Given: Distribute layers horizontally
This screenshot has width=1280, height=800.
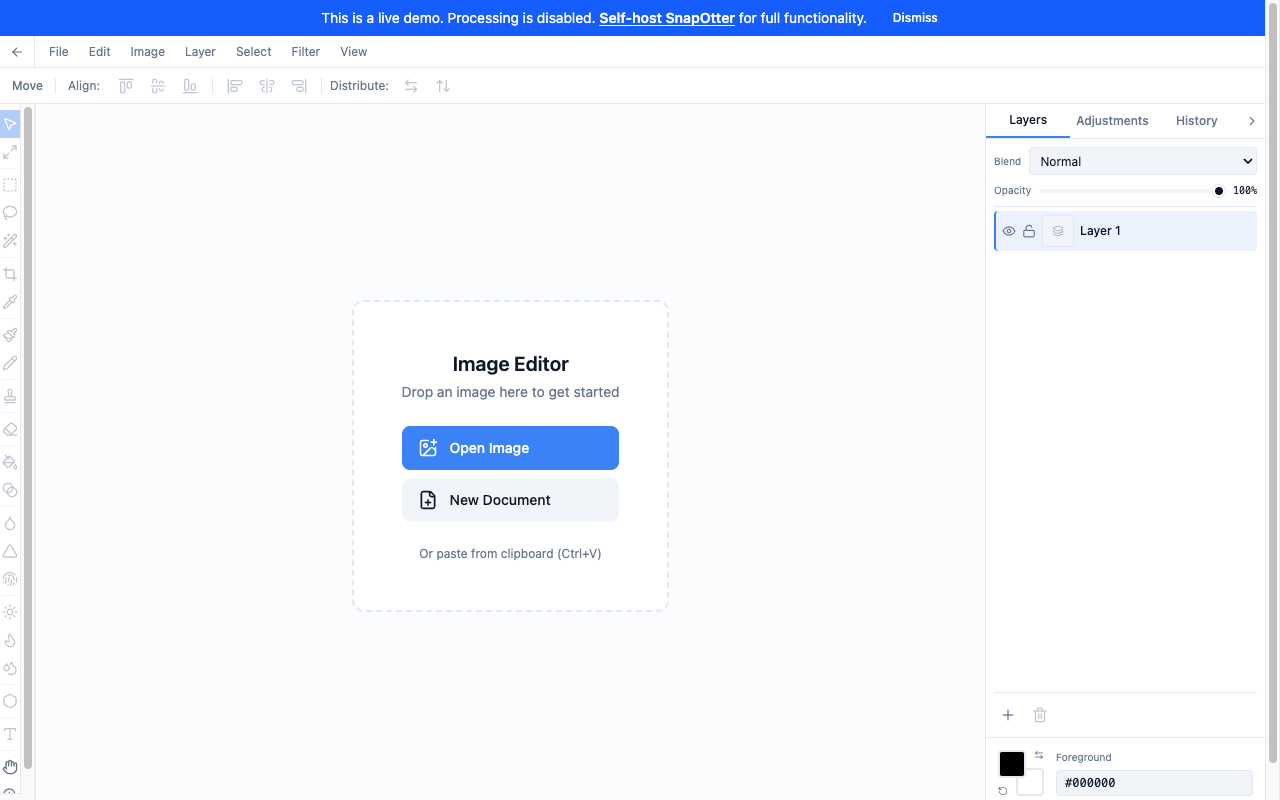Looking at the screenshot, I should 411,86.
